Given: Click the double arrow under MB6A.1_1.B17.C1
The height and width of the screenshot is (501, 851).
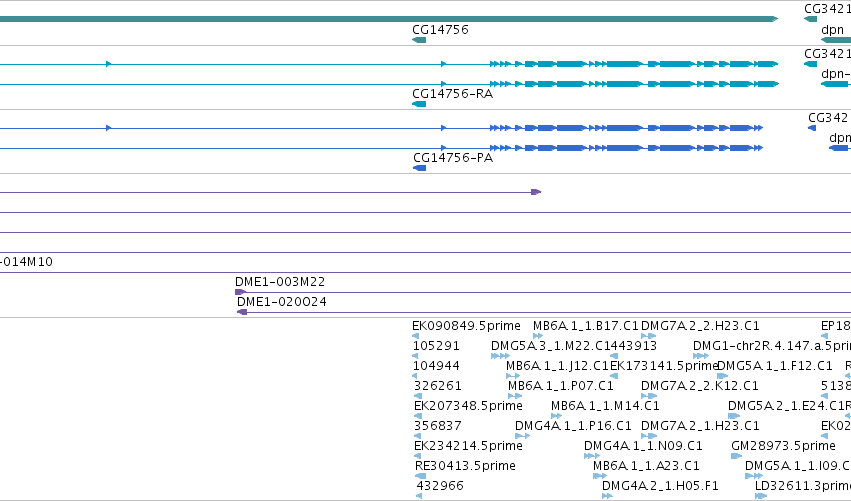Looking at the screenshot, I should [x=538, y=336].
